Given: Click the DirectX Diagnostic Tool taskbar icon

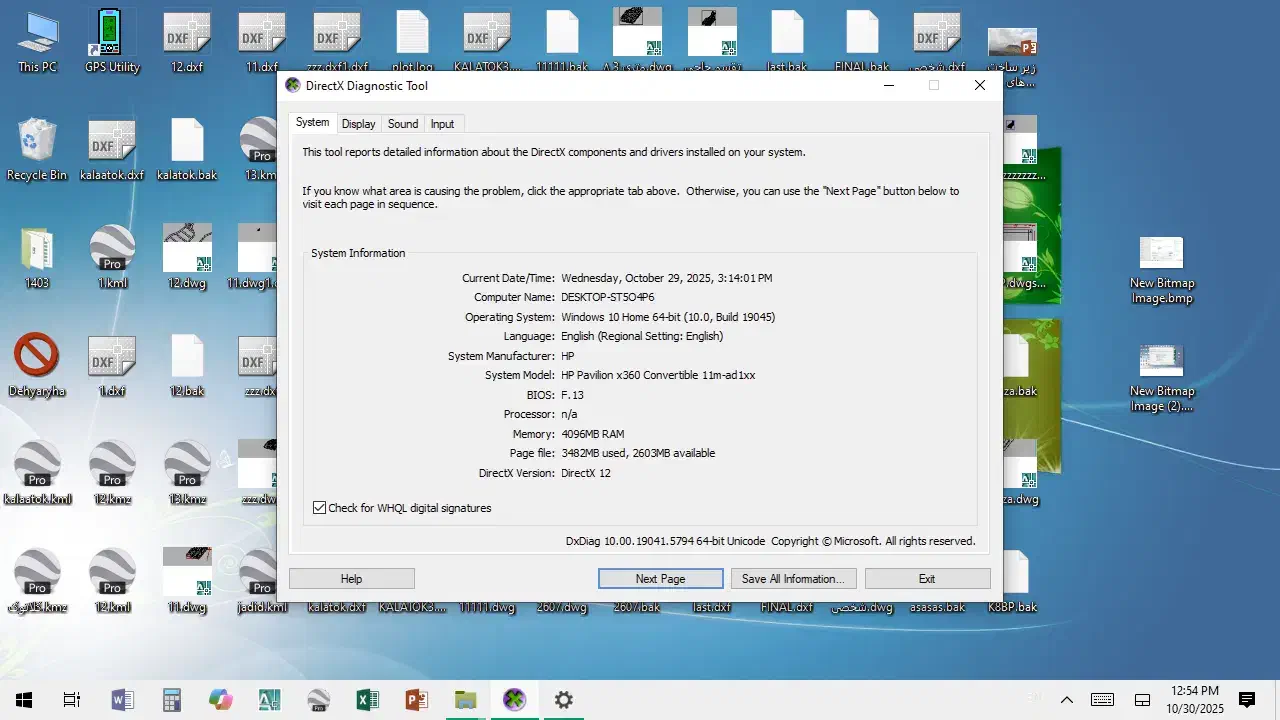Looking at the screenshot, I should click(x=514, y=700).
